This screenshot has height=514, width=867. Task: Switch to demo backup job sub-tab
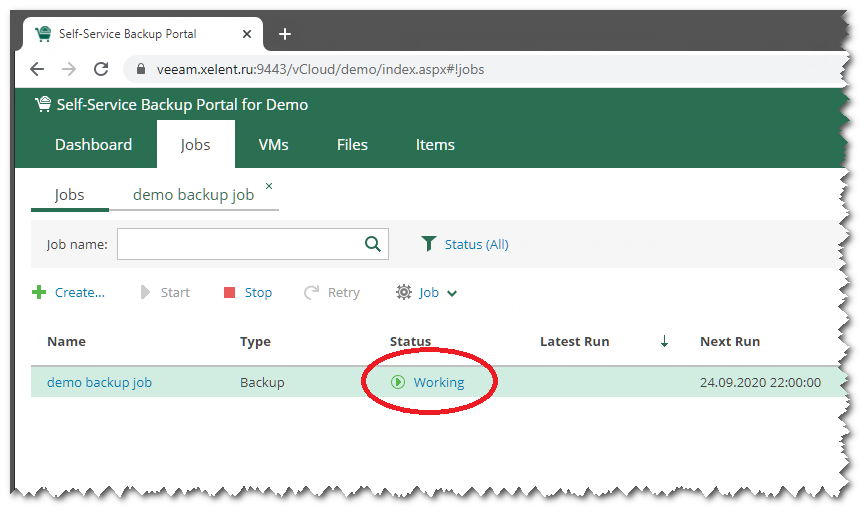pos(193,195)
